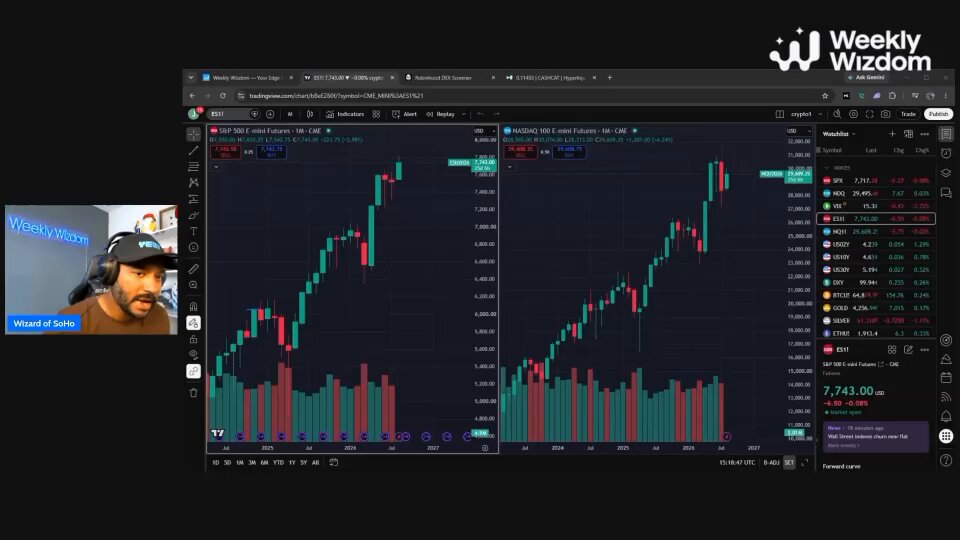Switch to the CASHCAT Hyperliquid tab
The image size is (960, 540).
(x=550, y=78)
